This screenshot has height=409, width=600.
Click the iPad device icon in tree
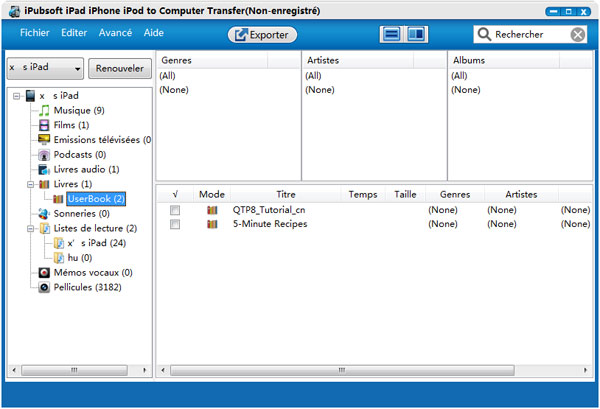point(30,96)
